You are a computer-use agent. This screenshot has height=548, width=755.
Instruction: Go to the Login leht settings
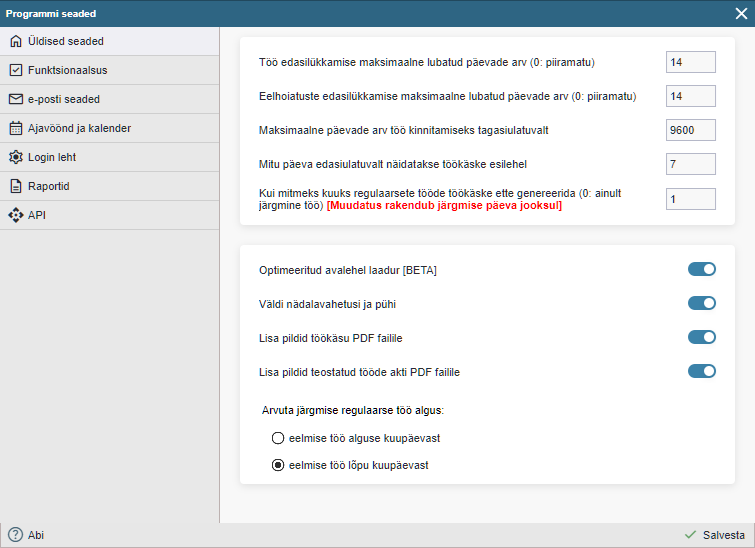click(x=110, y=157)
